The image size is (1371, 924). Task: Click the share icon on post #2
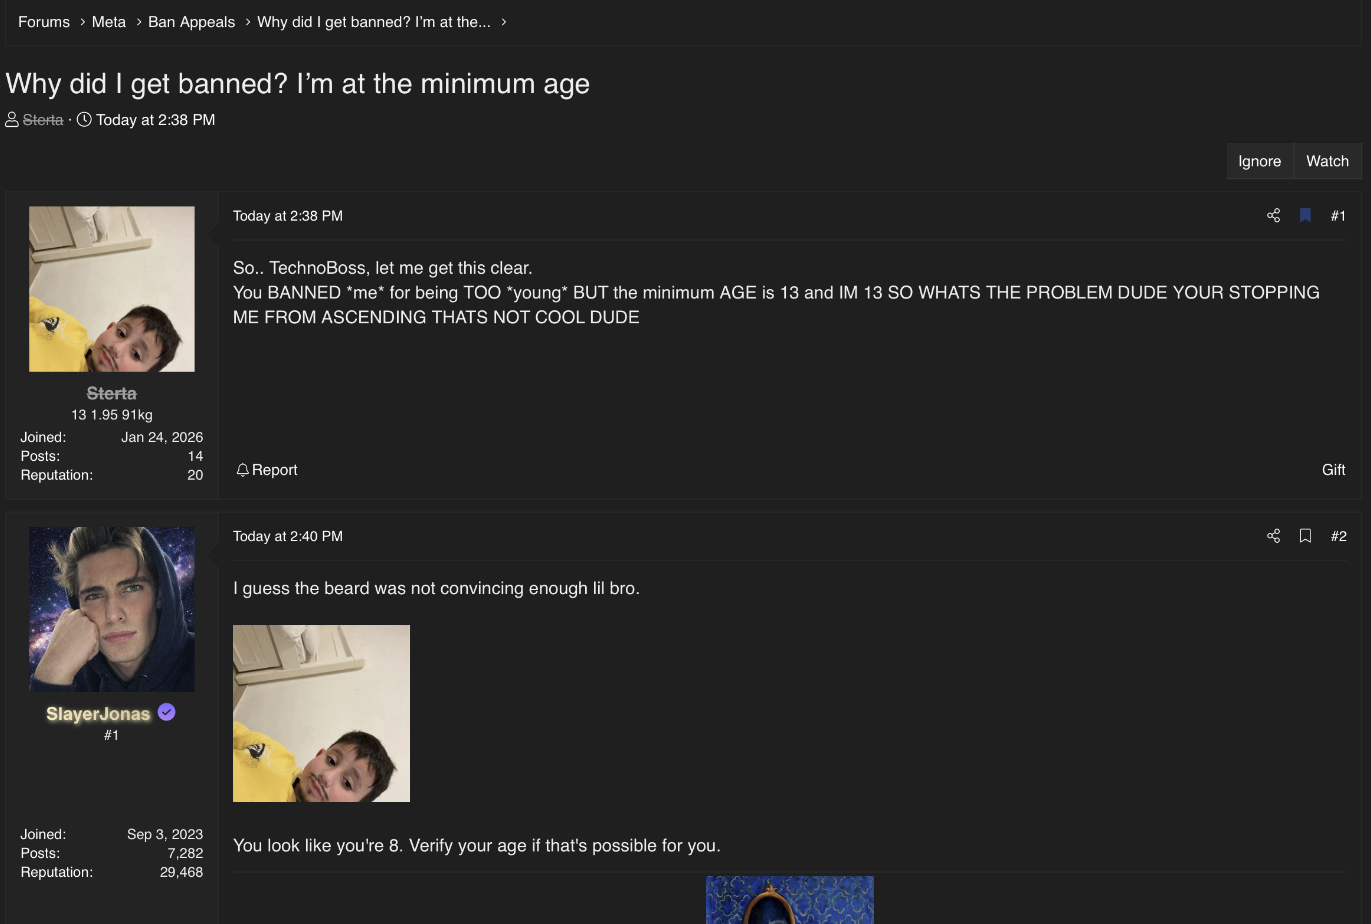coord(1273,536)
